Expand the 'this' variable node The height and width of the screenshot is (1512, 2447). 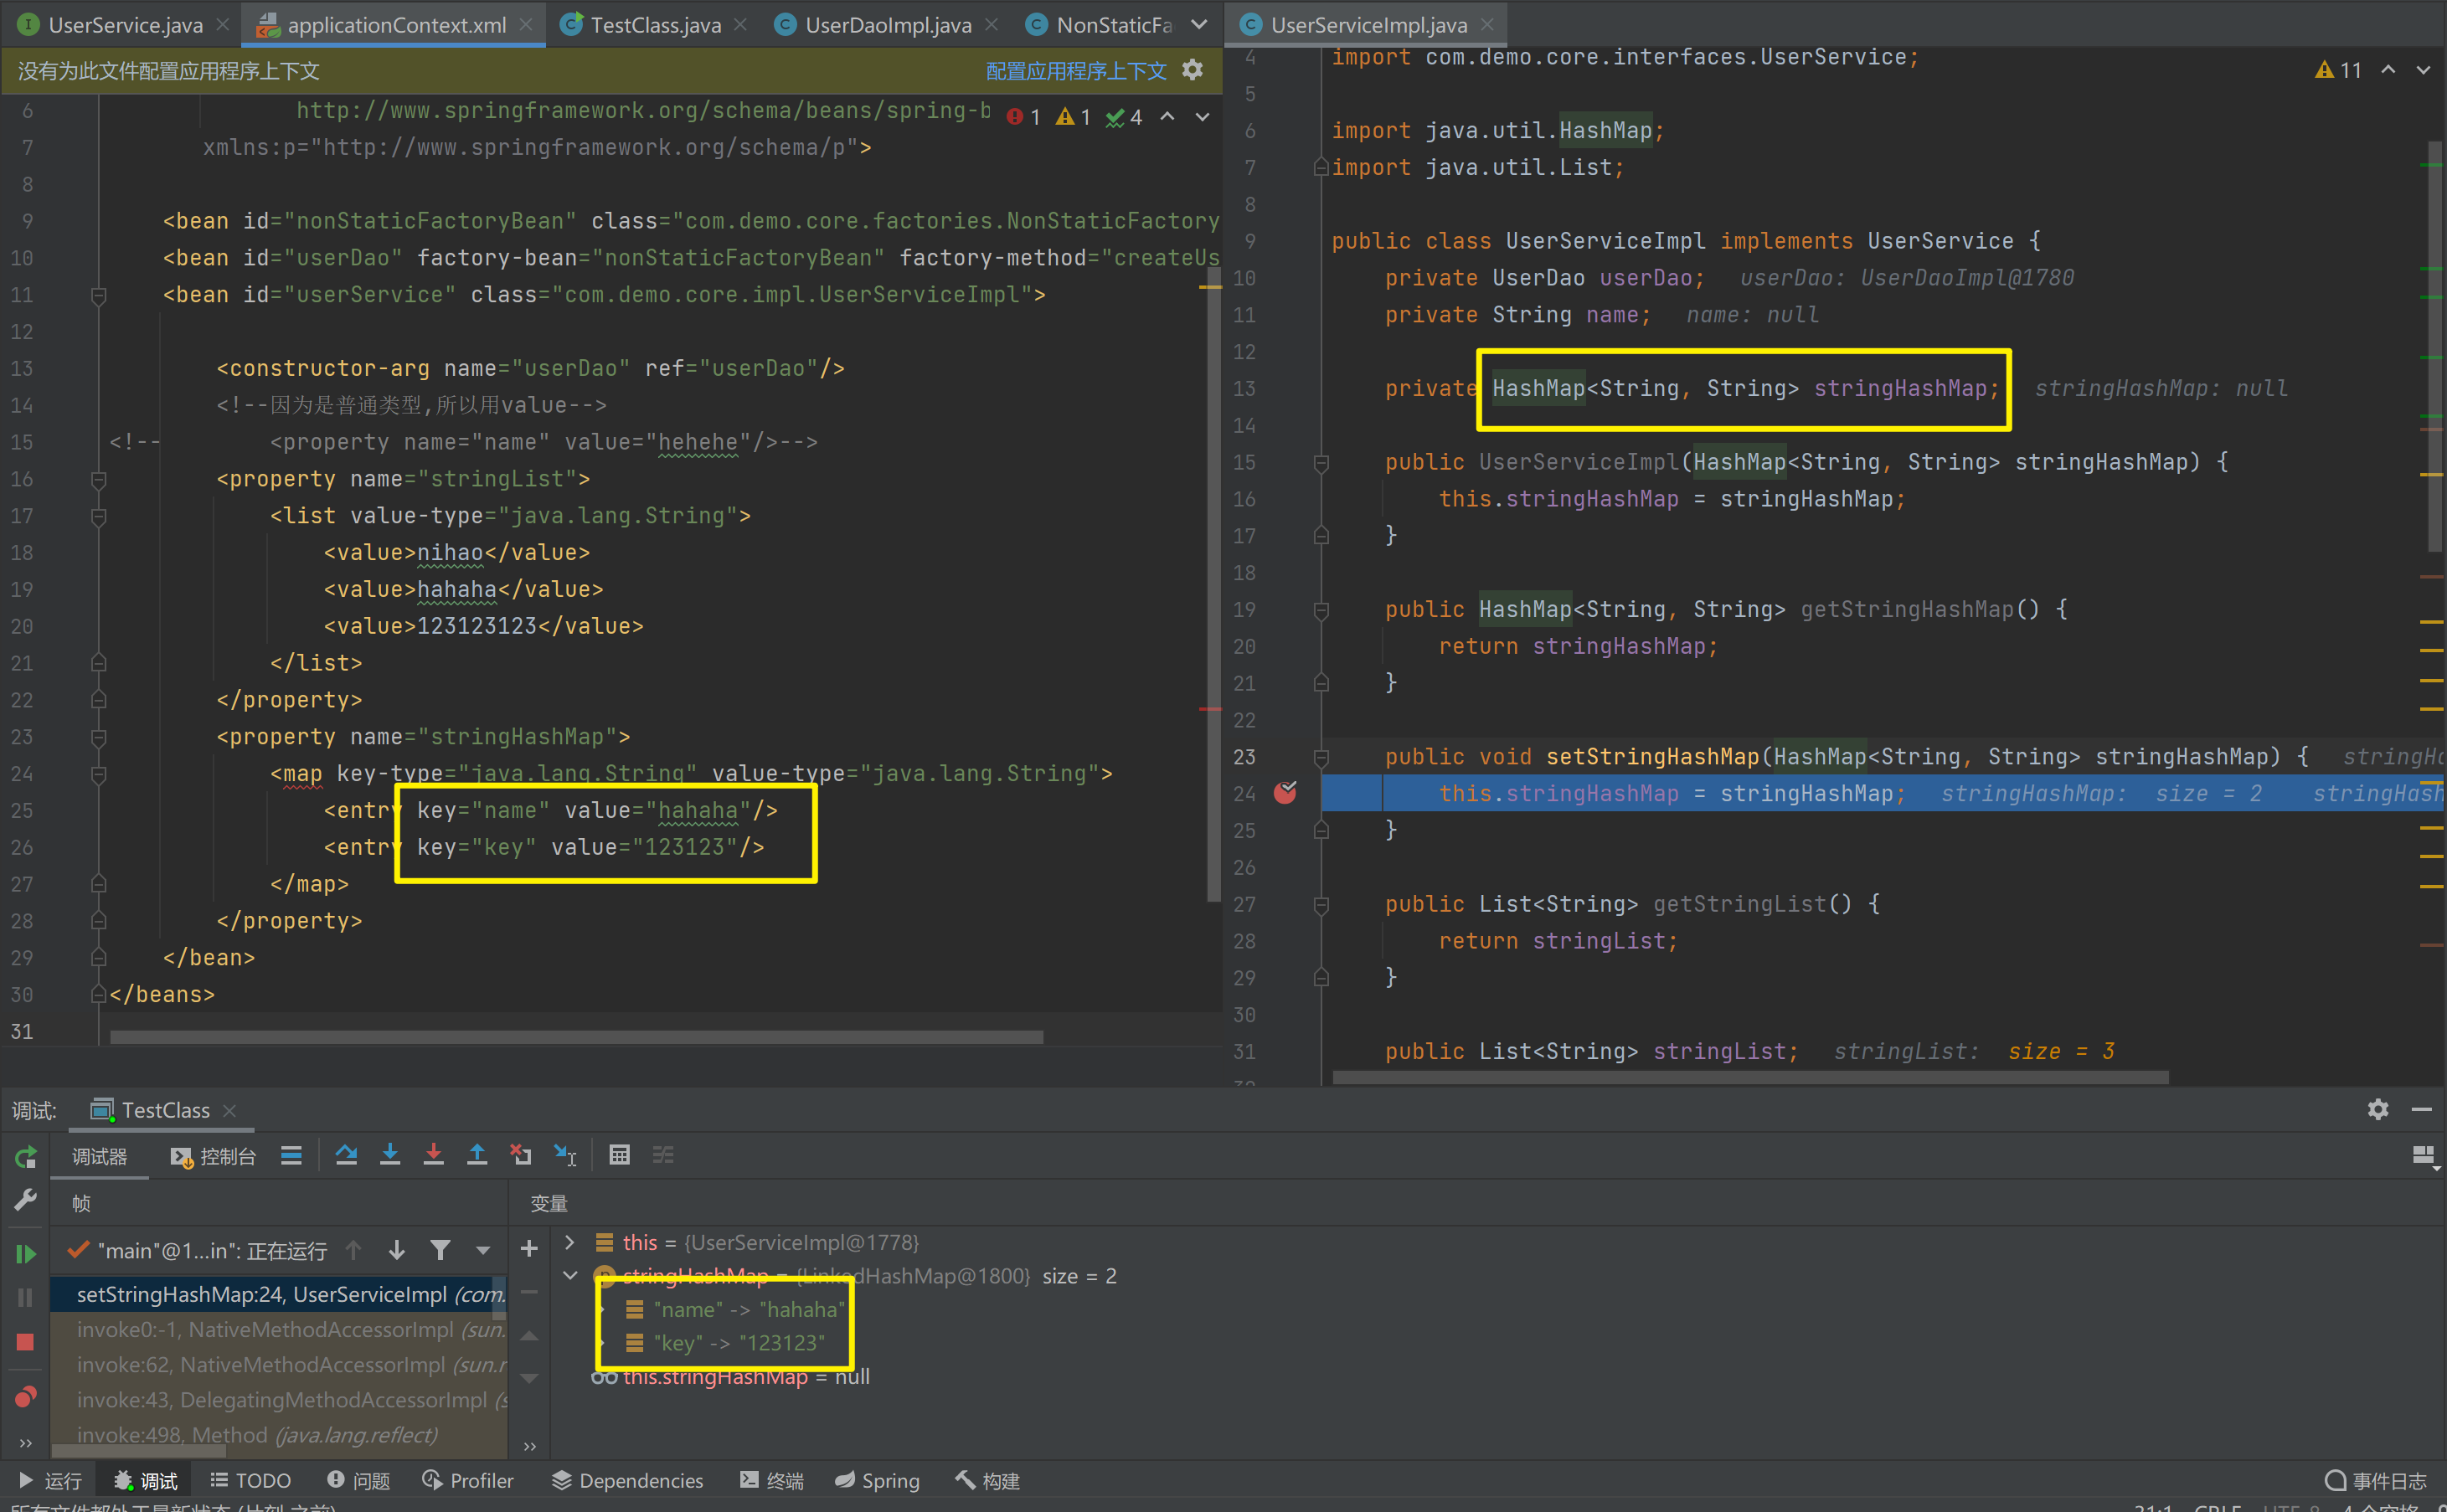click(570, 1242)
